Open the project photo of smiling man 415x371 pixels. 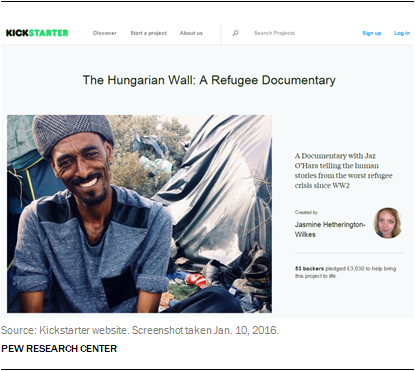pos(139,214)
